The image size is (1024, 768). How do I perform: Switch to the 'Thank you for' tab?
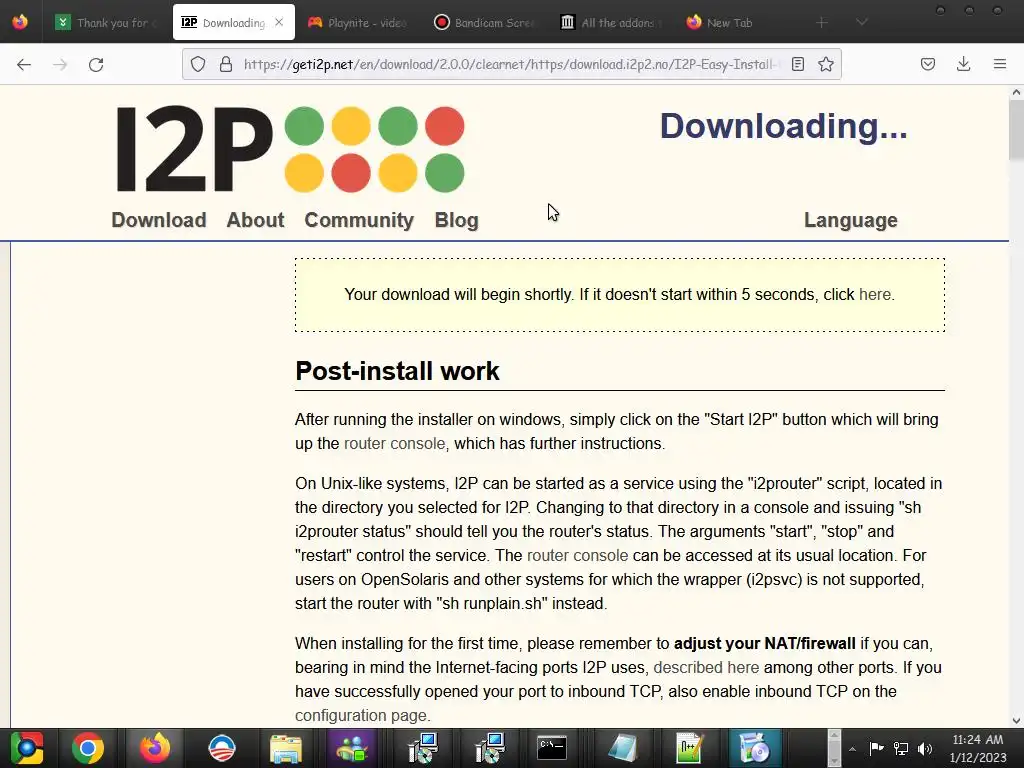106,22
